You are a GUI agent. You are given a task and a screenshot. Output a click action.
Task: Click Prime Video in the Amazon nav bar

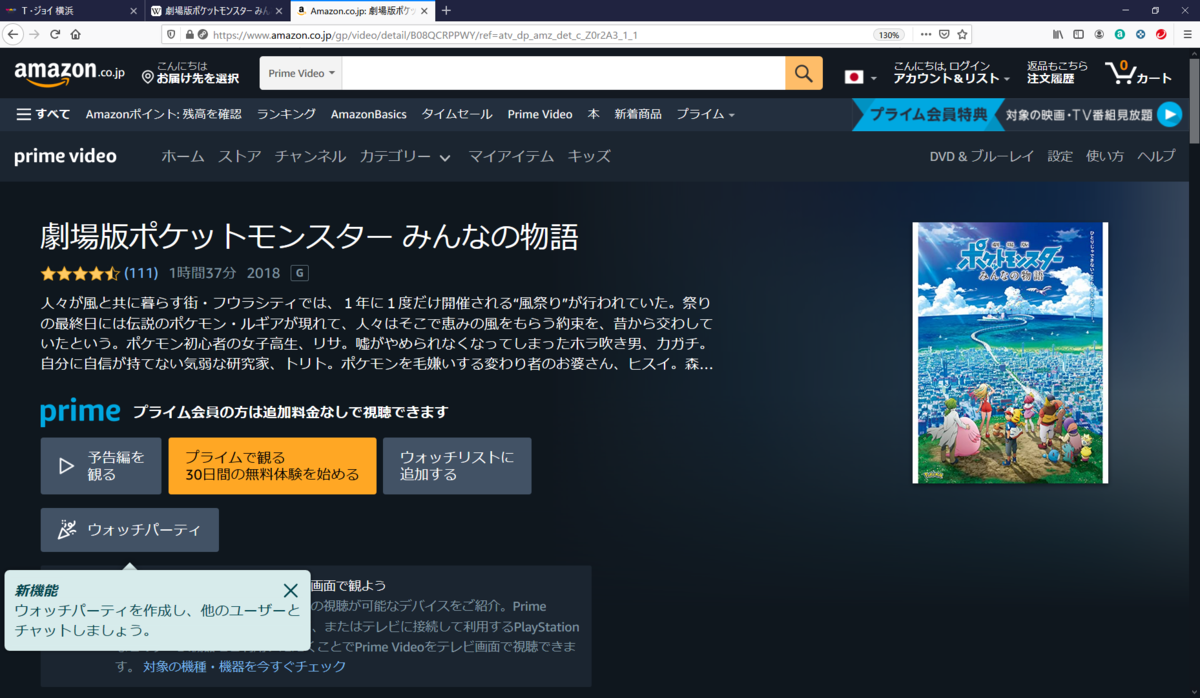pyautogui.click(x=540, y=114)
